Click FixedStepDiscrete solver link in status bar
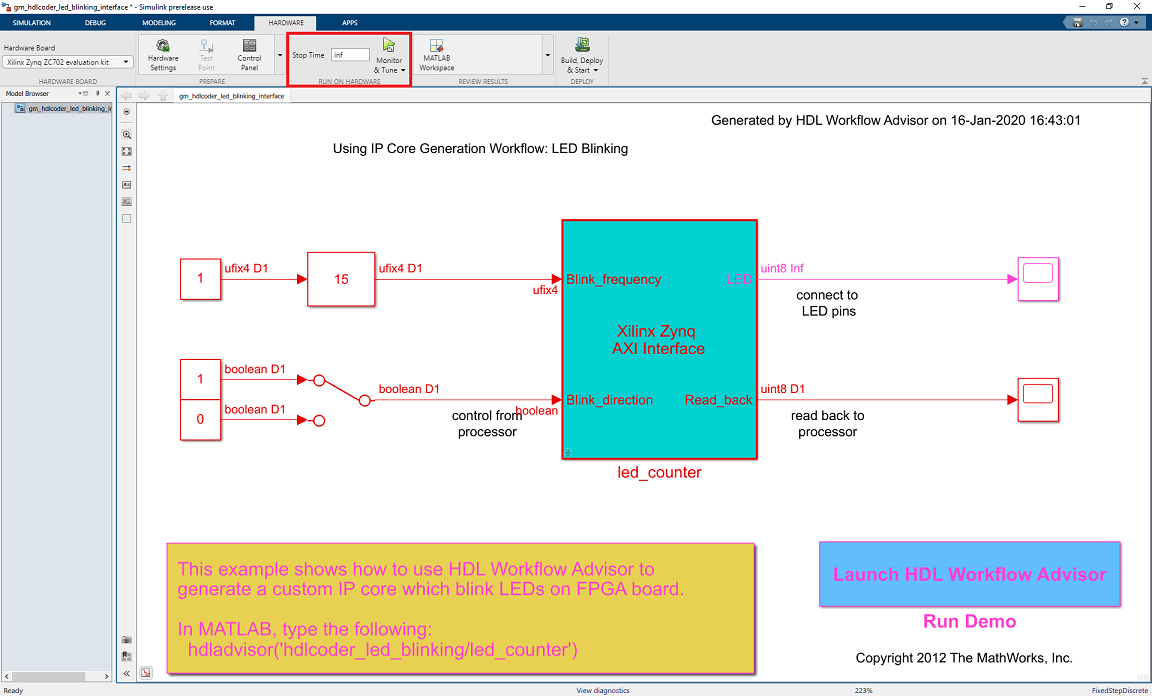Viewport: 1152px width, 696px height. (x=1119, y=690)
